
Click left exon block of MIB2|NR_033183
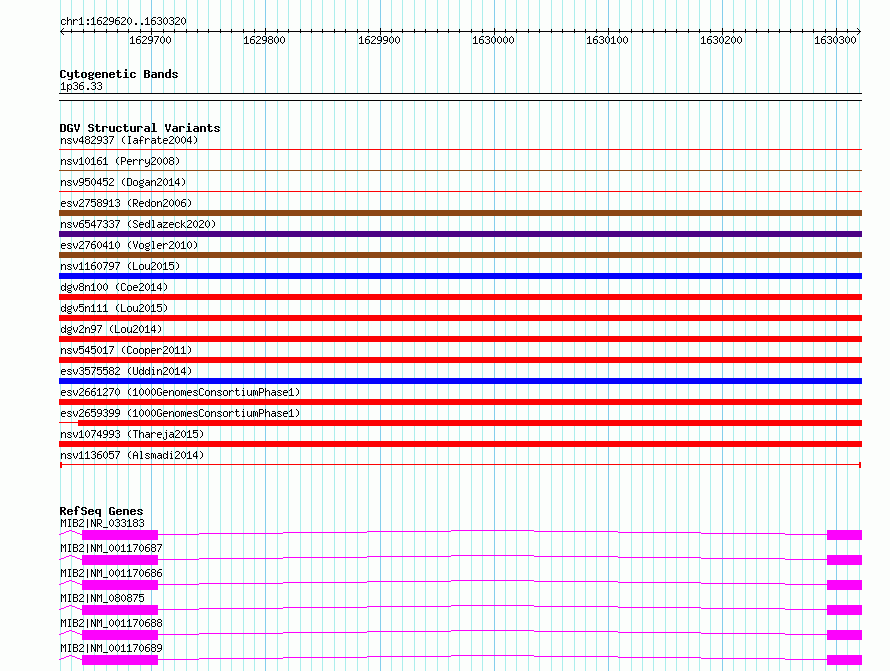120,535
